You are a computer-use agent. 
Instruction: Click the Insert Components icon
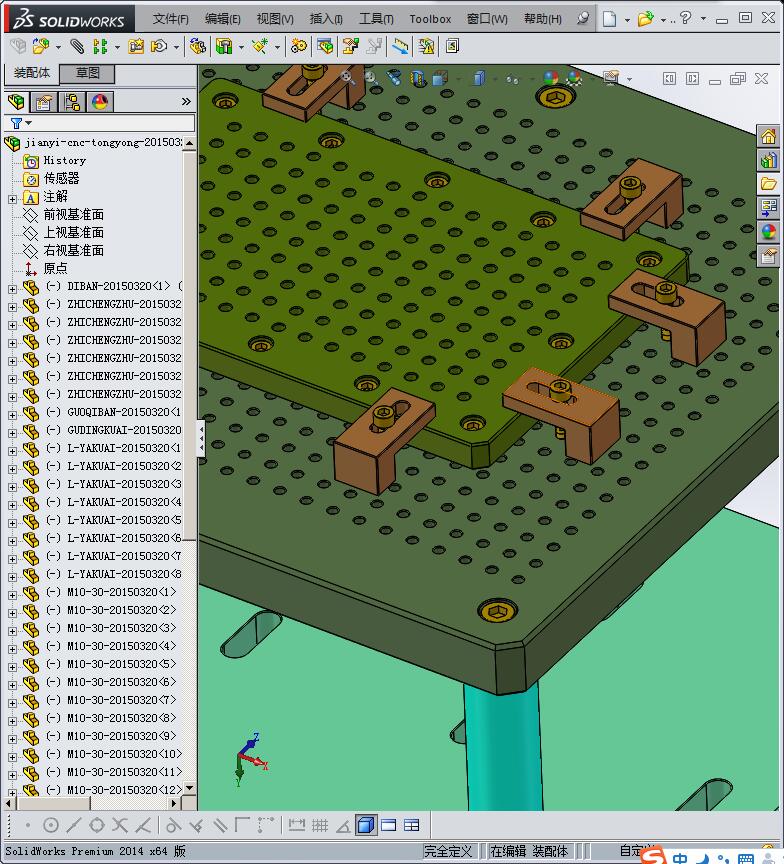pos(41,46)
